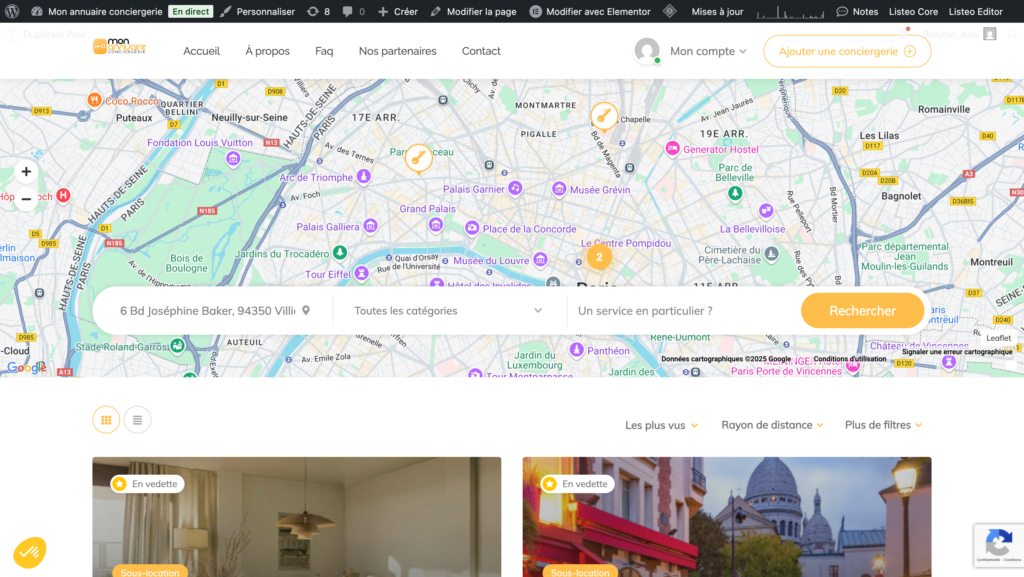Screen dimensions: 1024x577
Task: Click the Leaflet attribution link
Action: 998,338
